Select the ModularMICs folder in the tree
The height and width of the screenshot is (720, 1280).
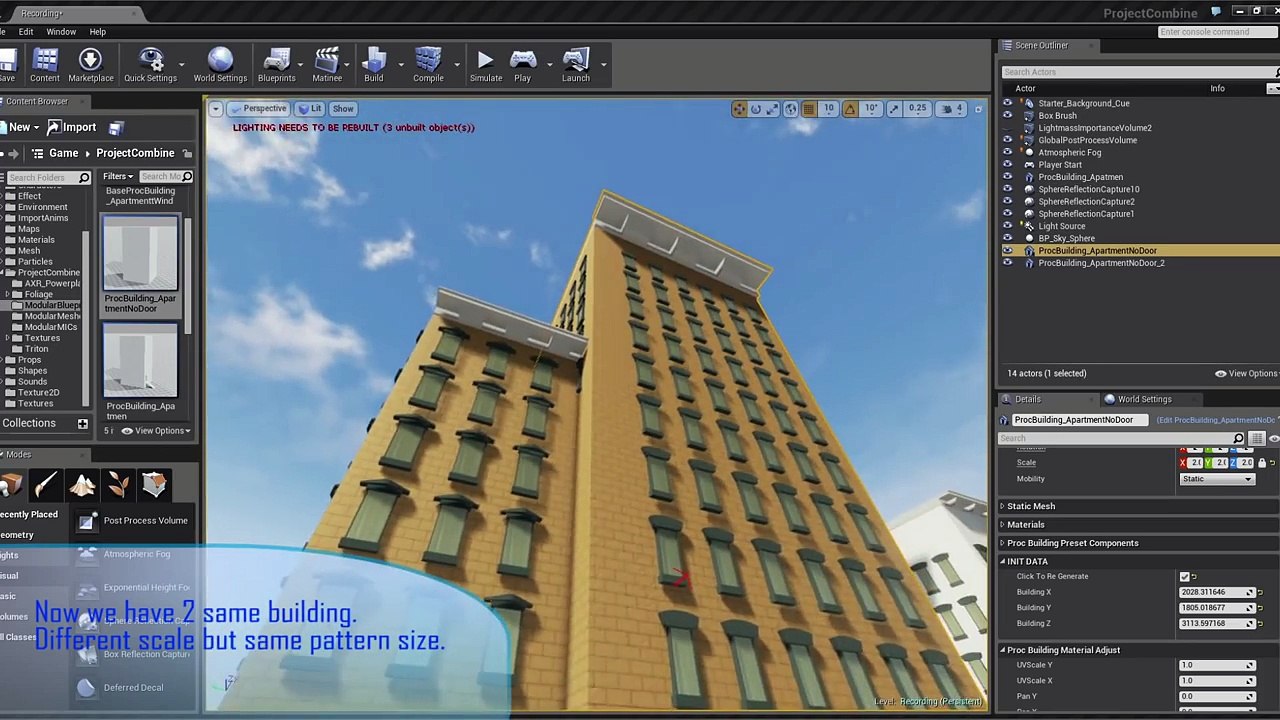tap(51, 327)
